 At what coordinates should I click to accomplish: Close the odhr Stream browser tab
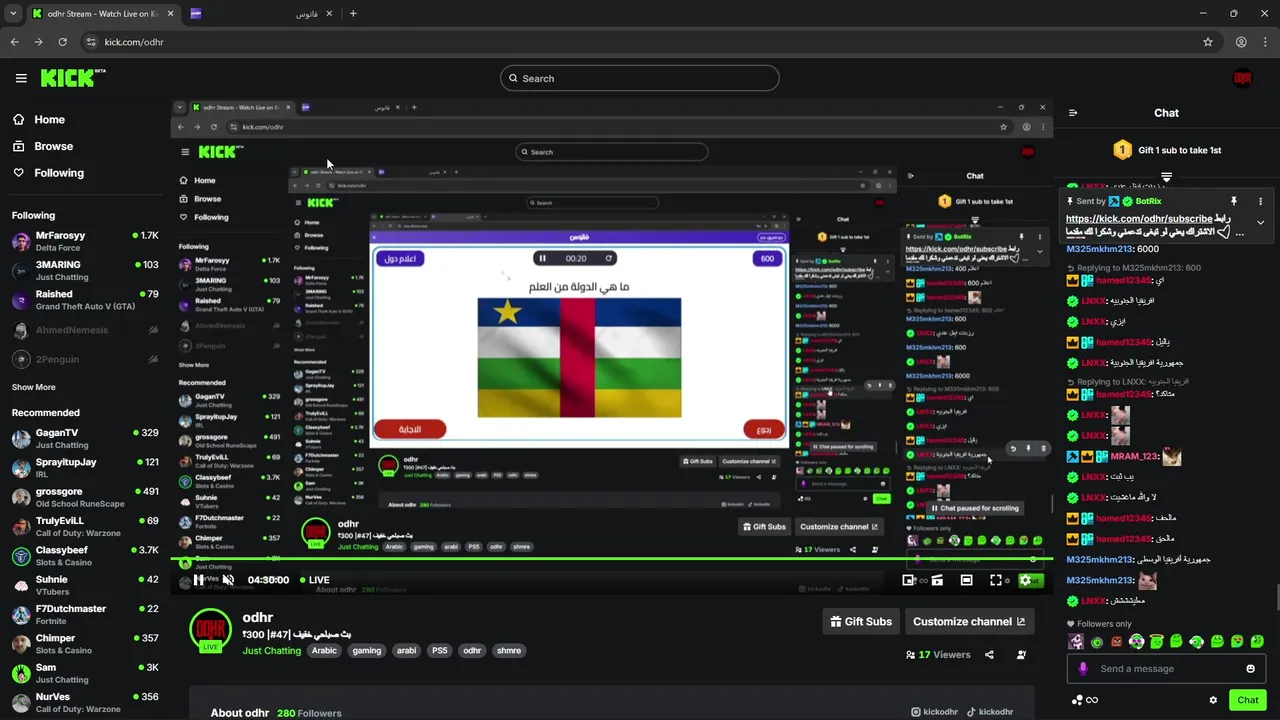[x=170, y=13]
